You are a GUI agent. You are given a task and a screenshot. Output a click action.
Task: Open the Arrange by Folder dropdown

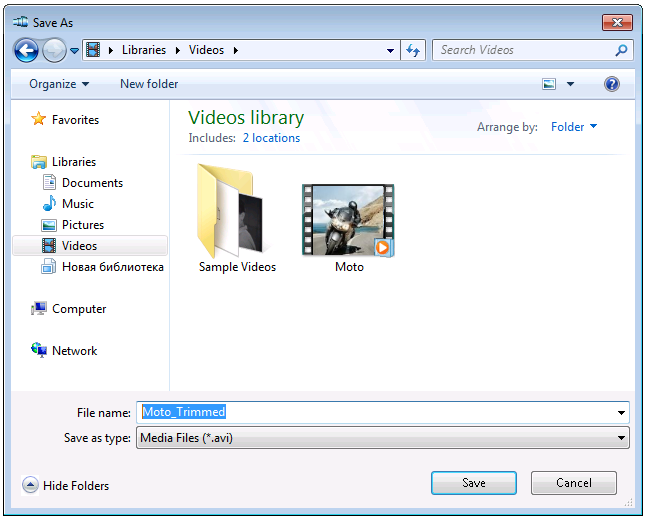tap(573, 127)
